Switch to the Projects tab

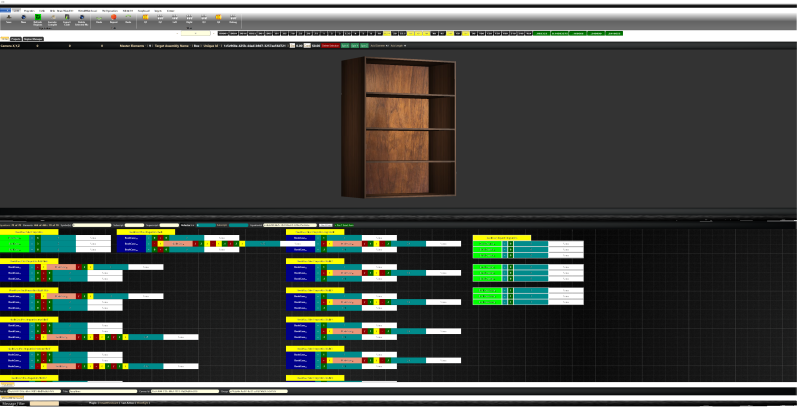point(16,39)
